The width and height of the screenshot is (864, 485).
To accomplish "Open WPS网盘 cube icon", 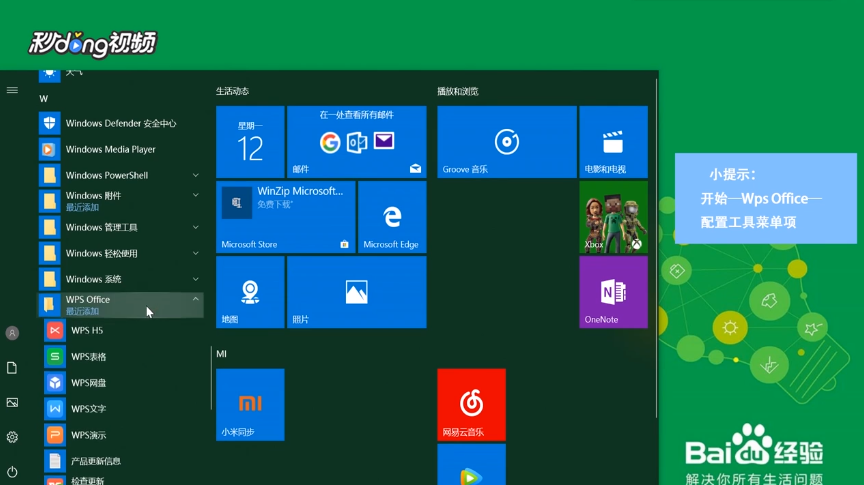I will tap(55, 382).
